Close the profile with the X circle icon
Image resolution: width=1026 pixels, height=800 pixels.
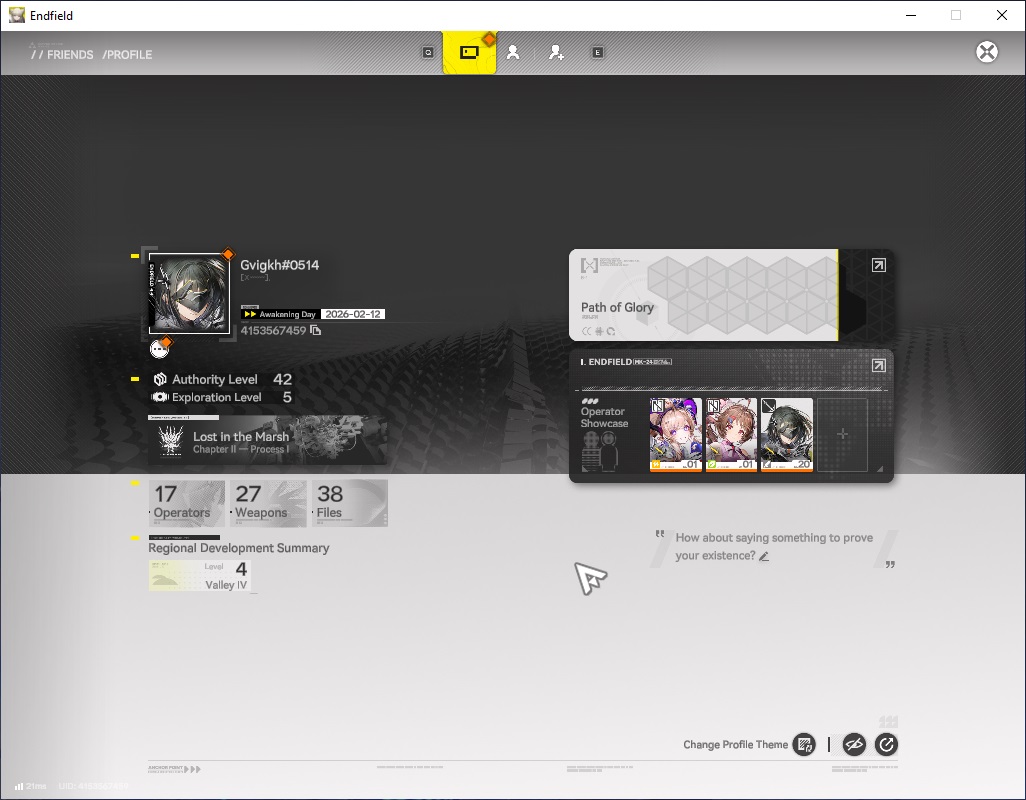(x=987, y=52)
